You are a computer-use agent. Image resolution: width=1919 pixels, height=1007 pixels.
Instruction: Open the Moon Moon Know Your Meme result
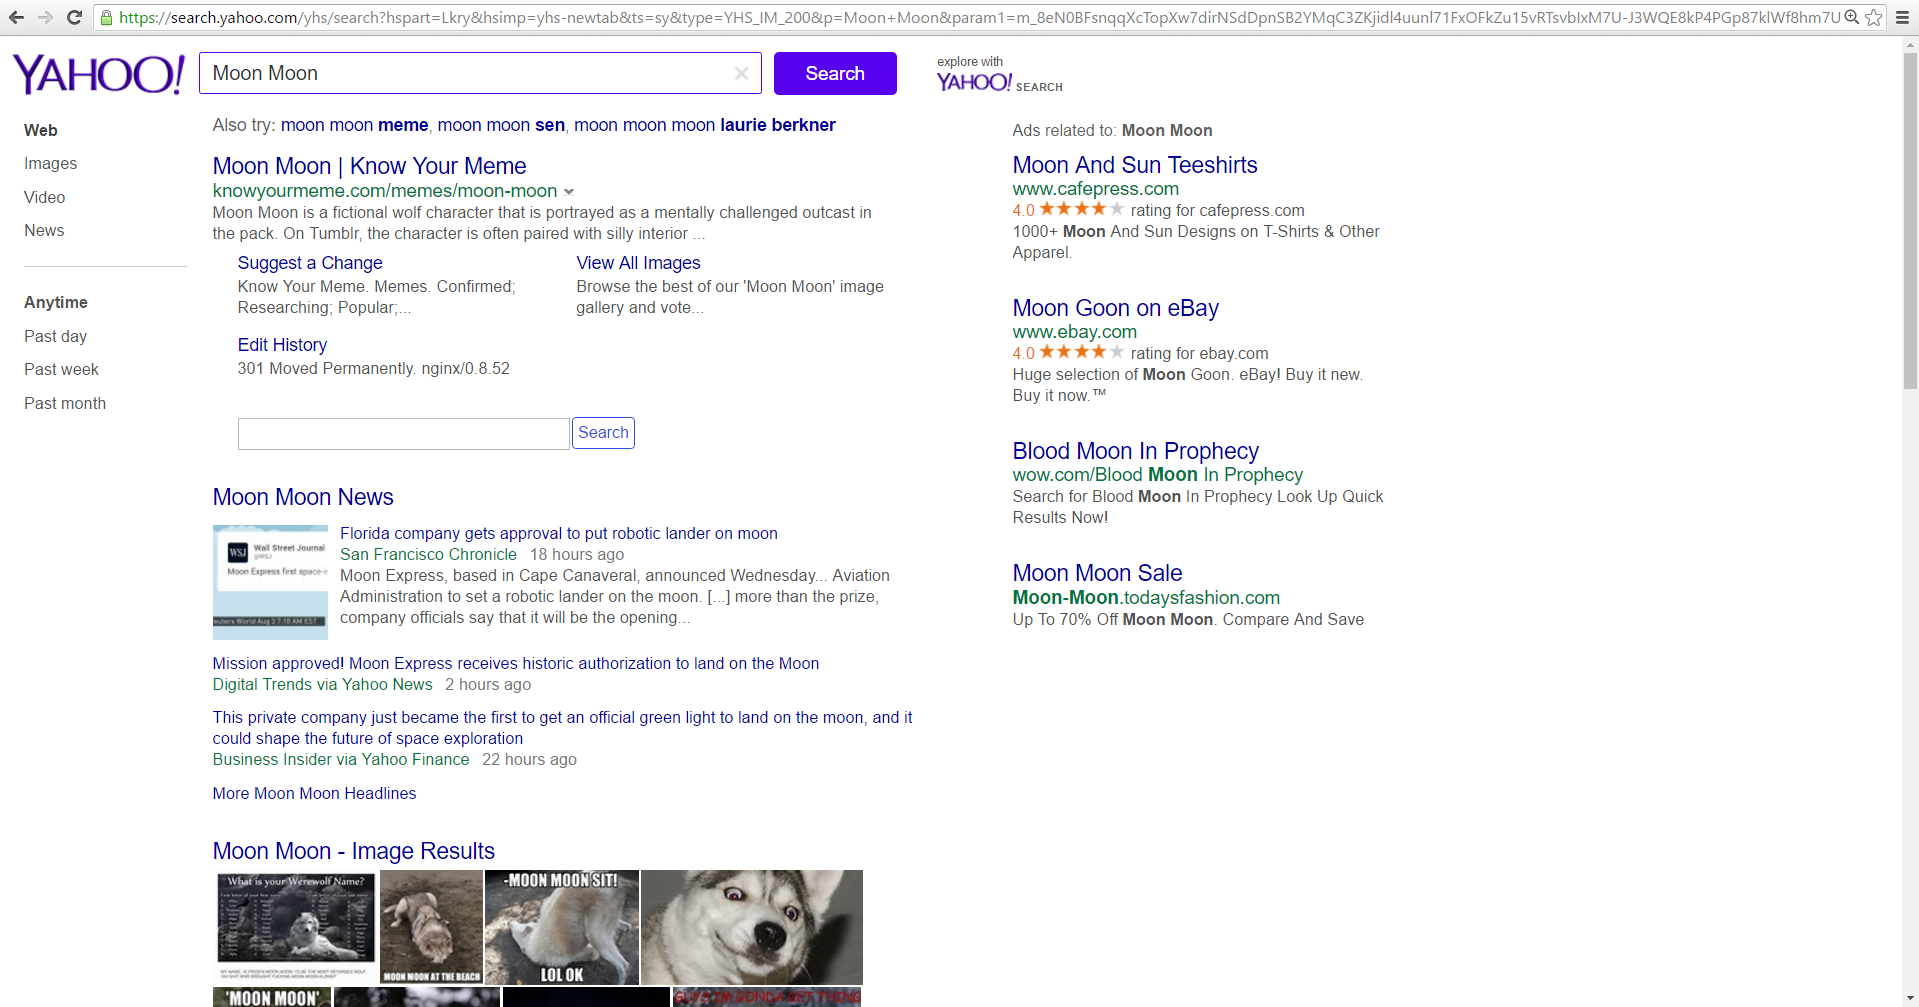(369, 166)
